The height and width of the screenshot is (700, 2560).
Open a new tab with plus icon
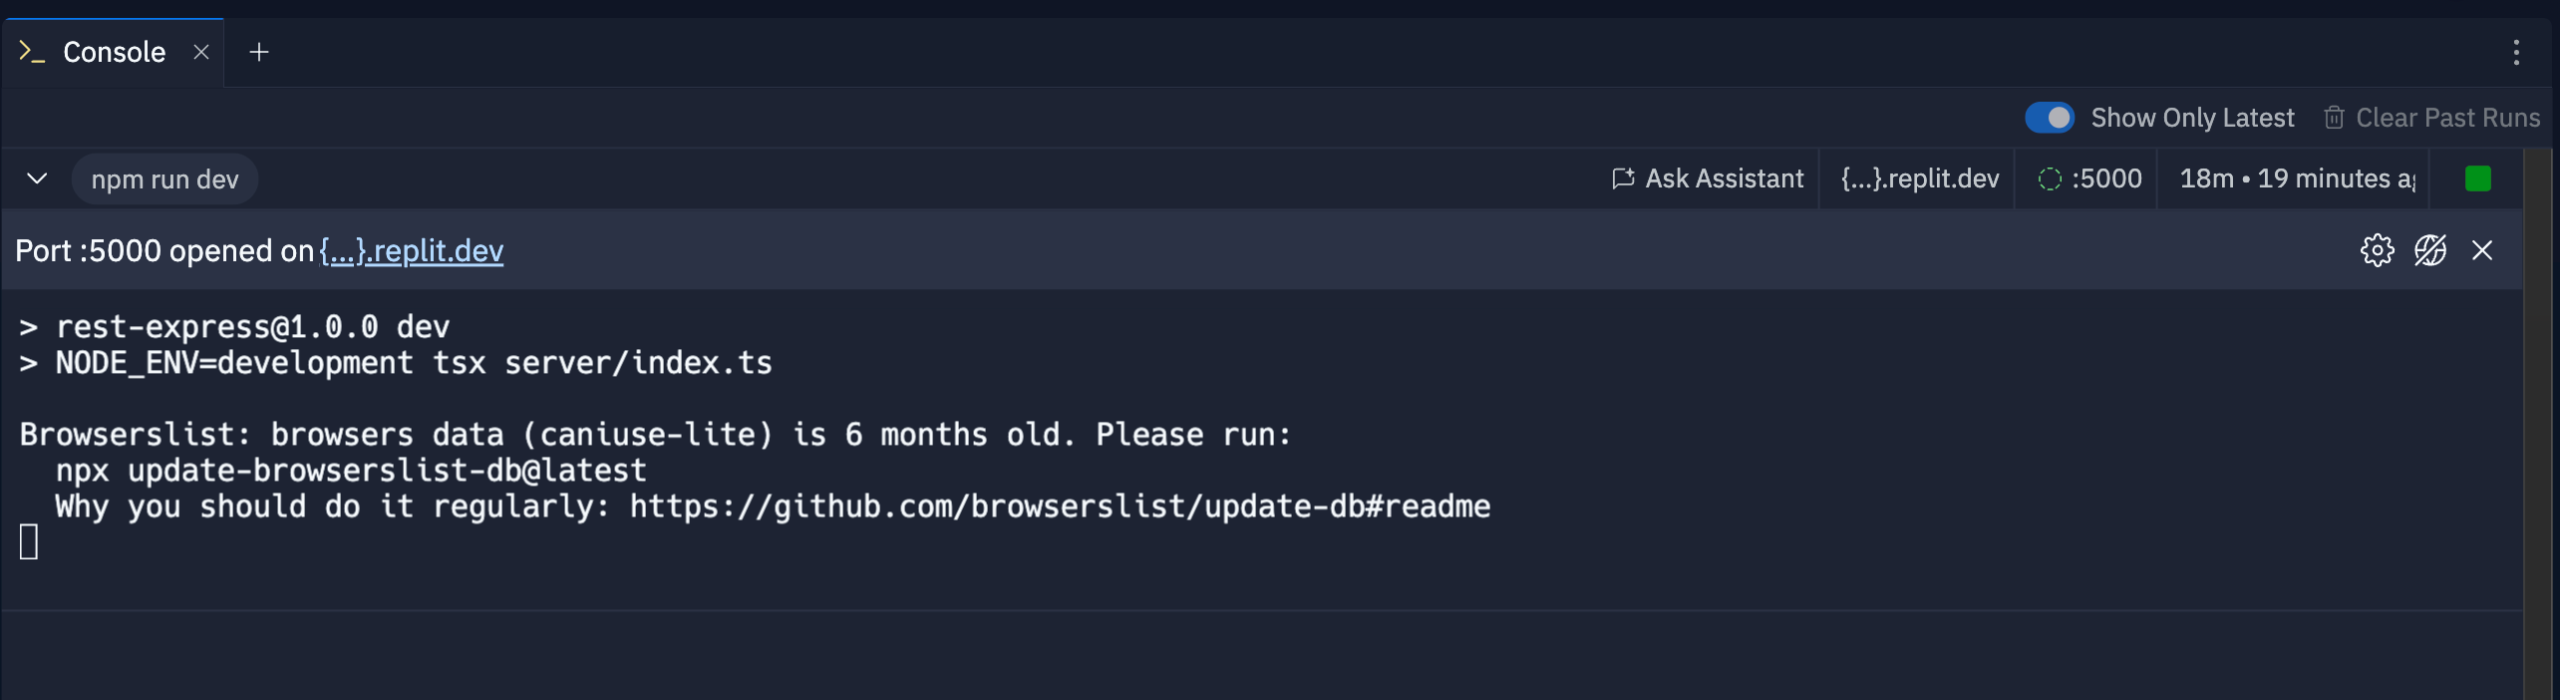pyautogui.click(x=259, y=52)
